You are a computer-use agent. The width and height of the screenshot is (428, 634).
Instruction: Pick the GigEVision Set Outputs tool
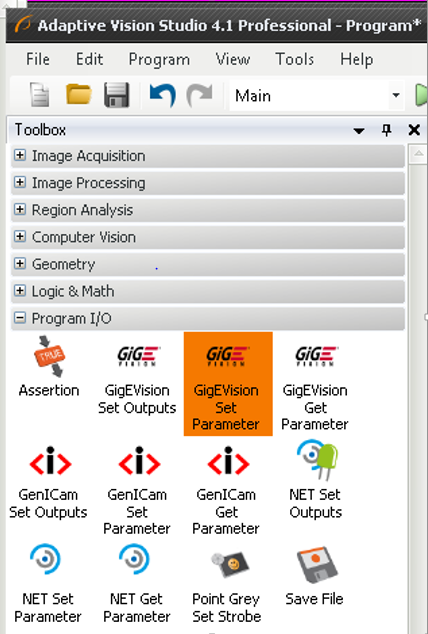137,380
